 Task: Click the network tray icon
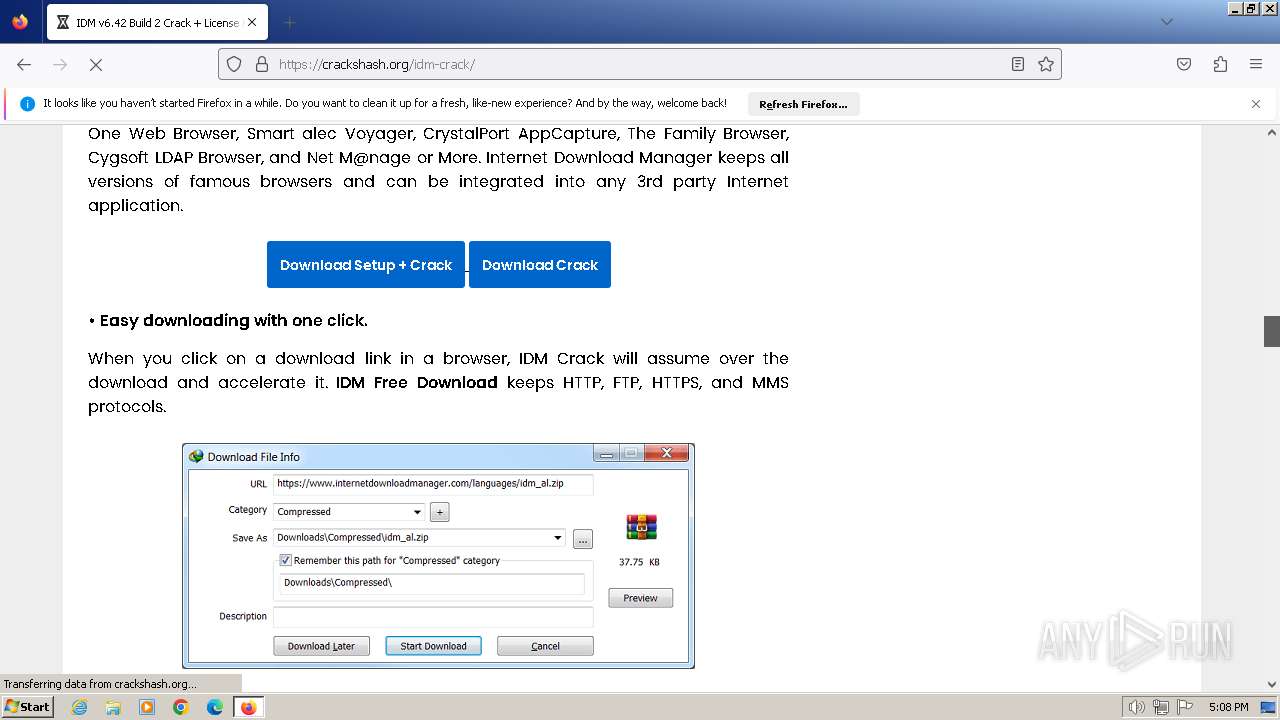click(x=1161, y=707)
